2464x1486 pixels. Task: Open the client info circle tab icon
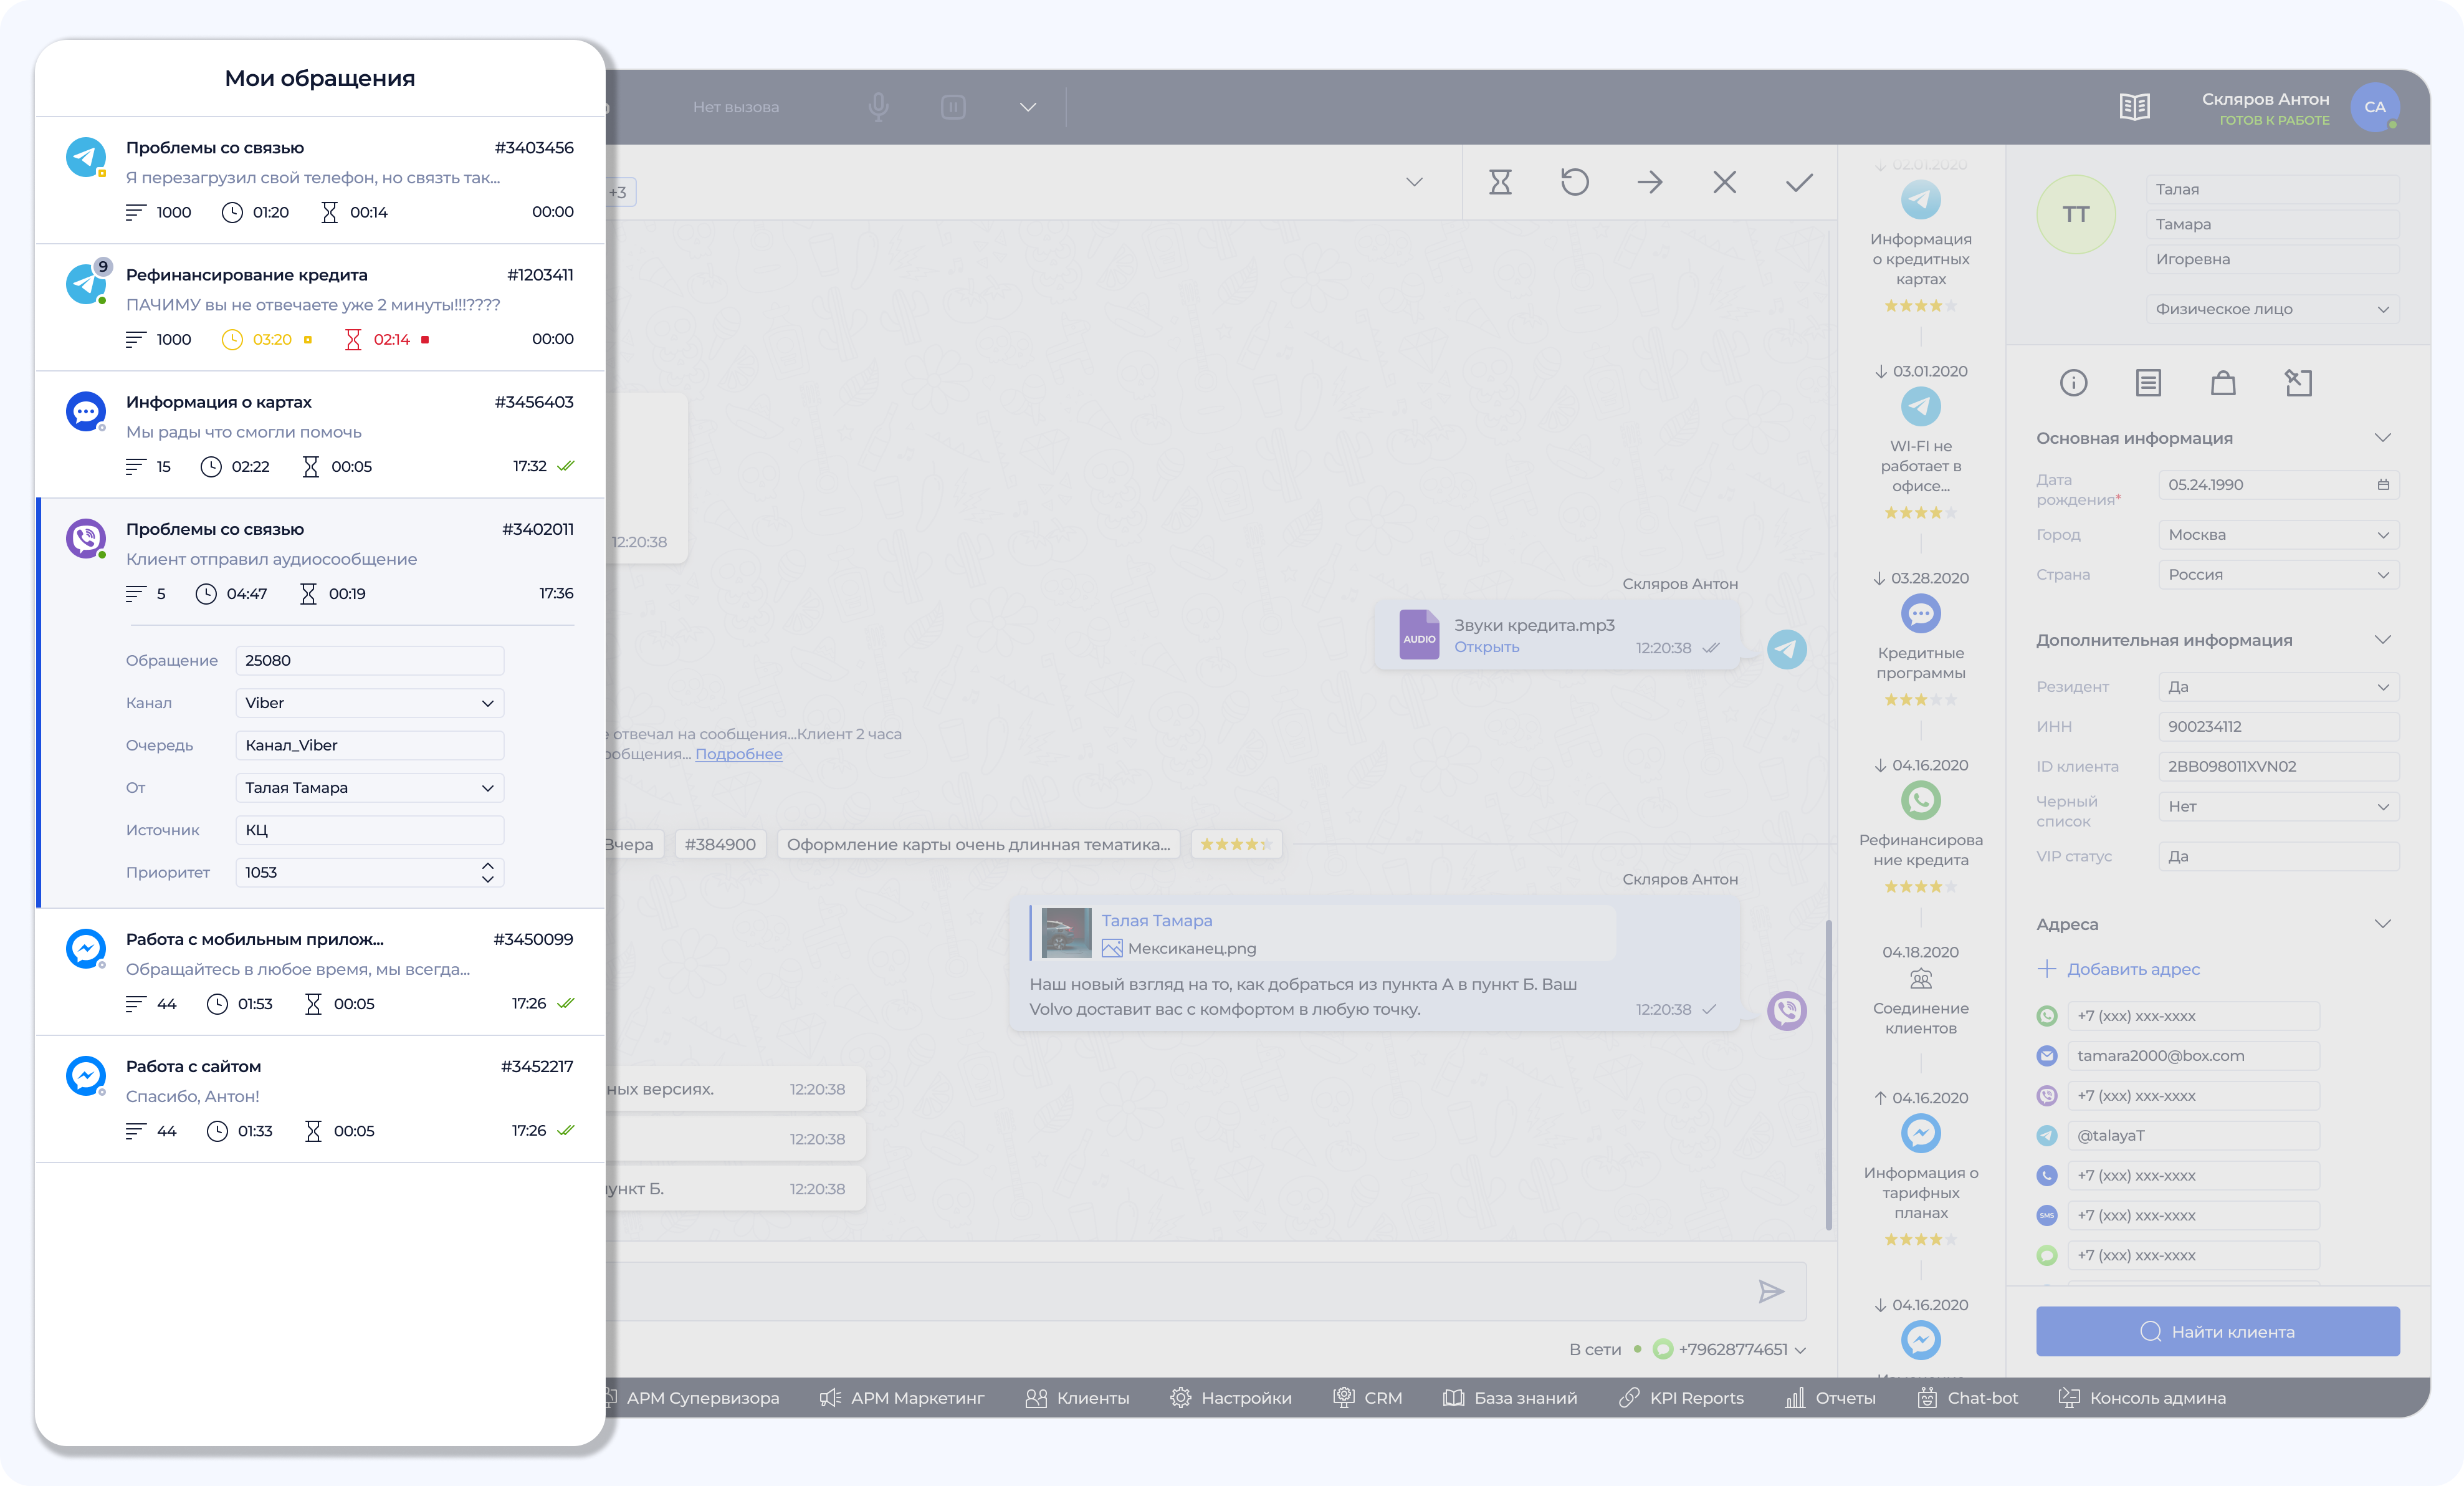tap(2073, 382)
